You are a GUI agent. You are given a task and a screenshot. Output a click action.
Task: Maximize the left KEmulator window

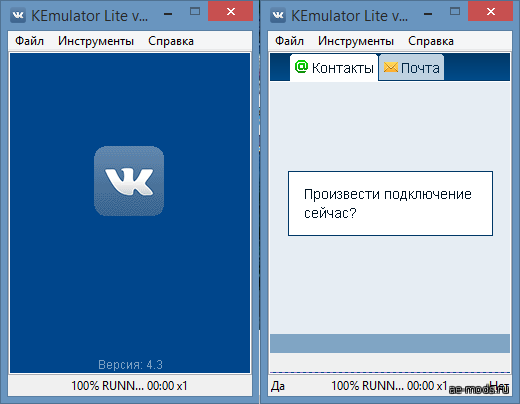pyautogui.click(x=195, y=12)
